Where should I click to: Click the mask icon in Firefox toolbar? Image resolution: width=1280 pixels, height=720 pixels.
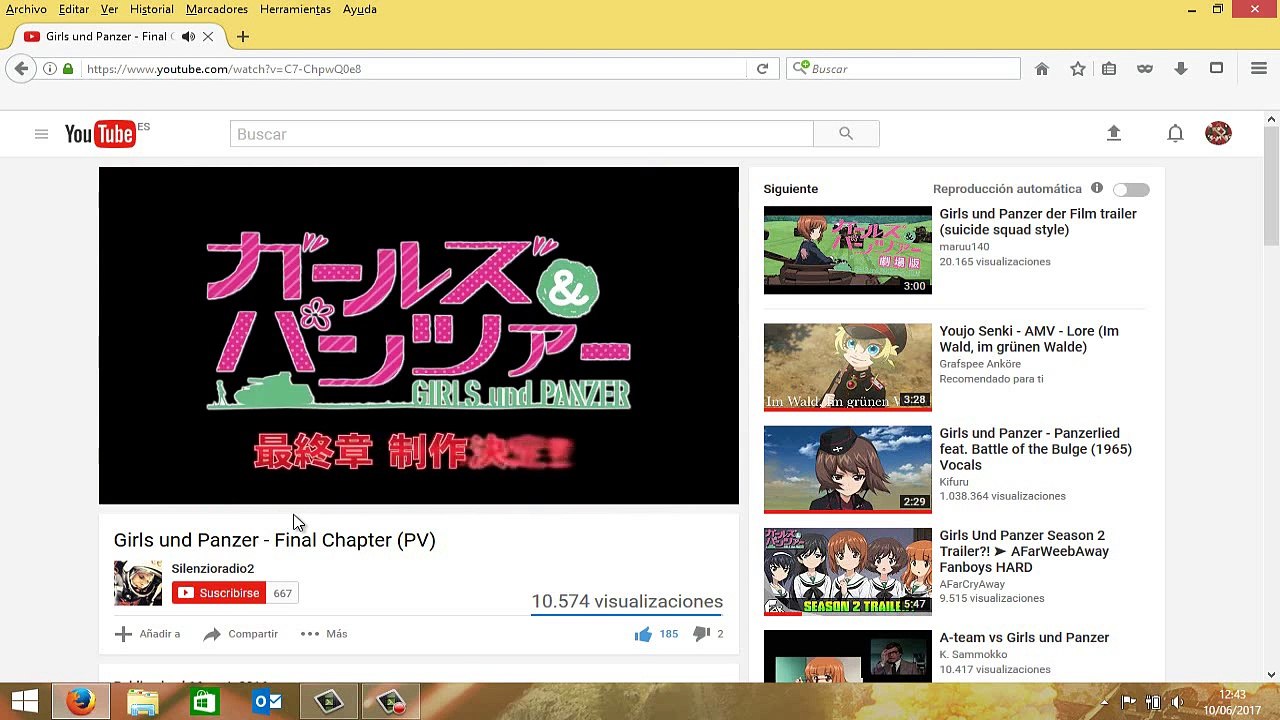tap(1145, 69)
